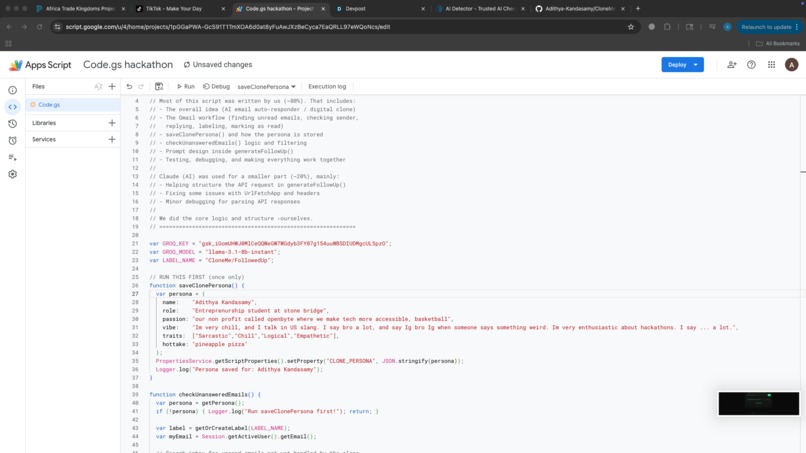The height and width of the screenshot is (453, 806).
Task: Select the Code.gs file in Files
Action: pos(73,104)
